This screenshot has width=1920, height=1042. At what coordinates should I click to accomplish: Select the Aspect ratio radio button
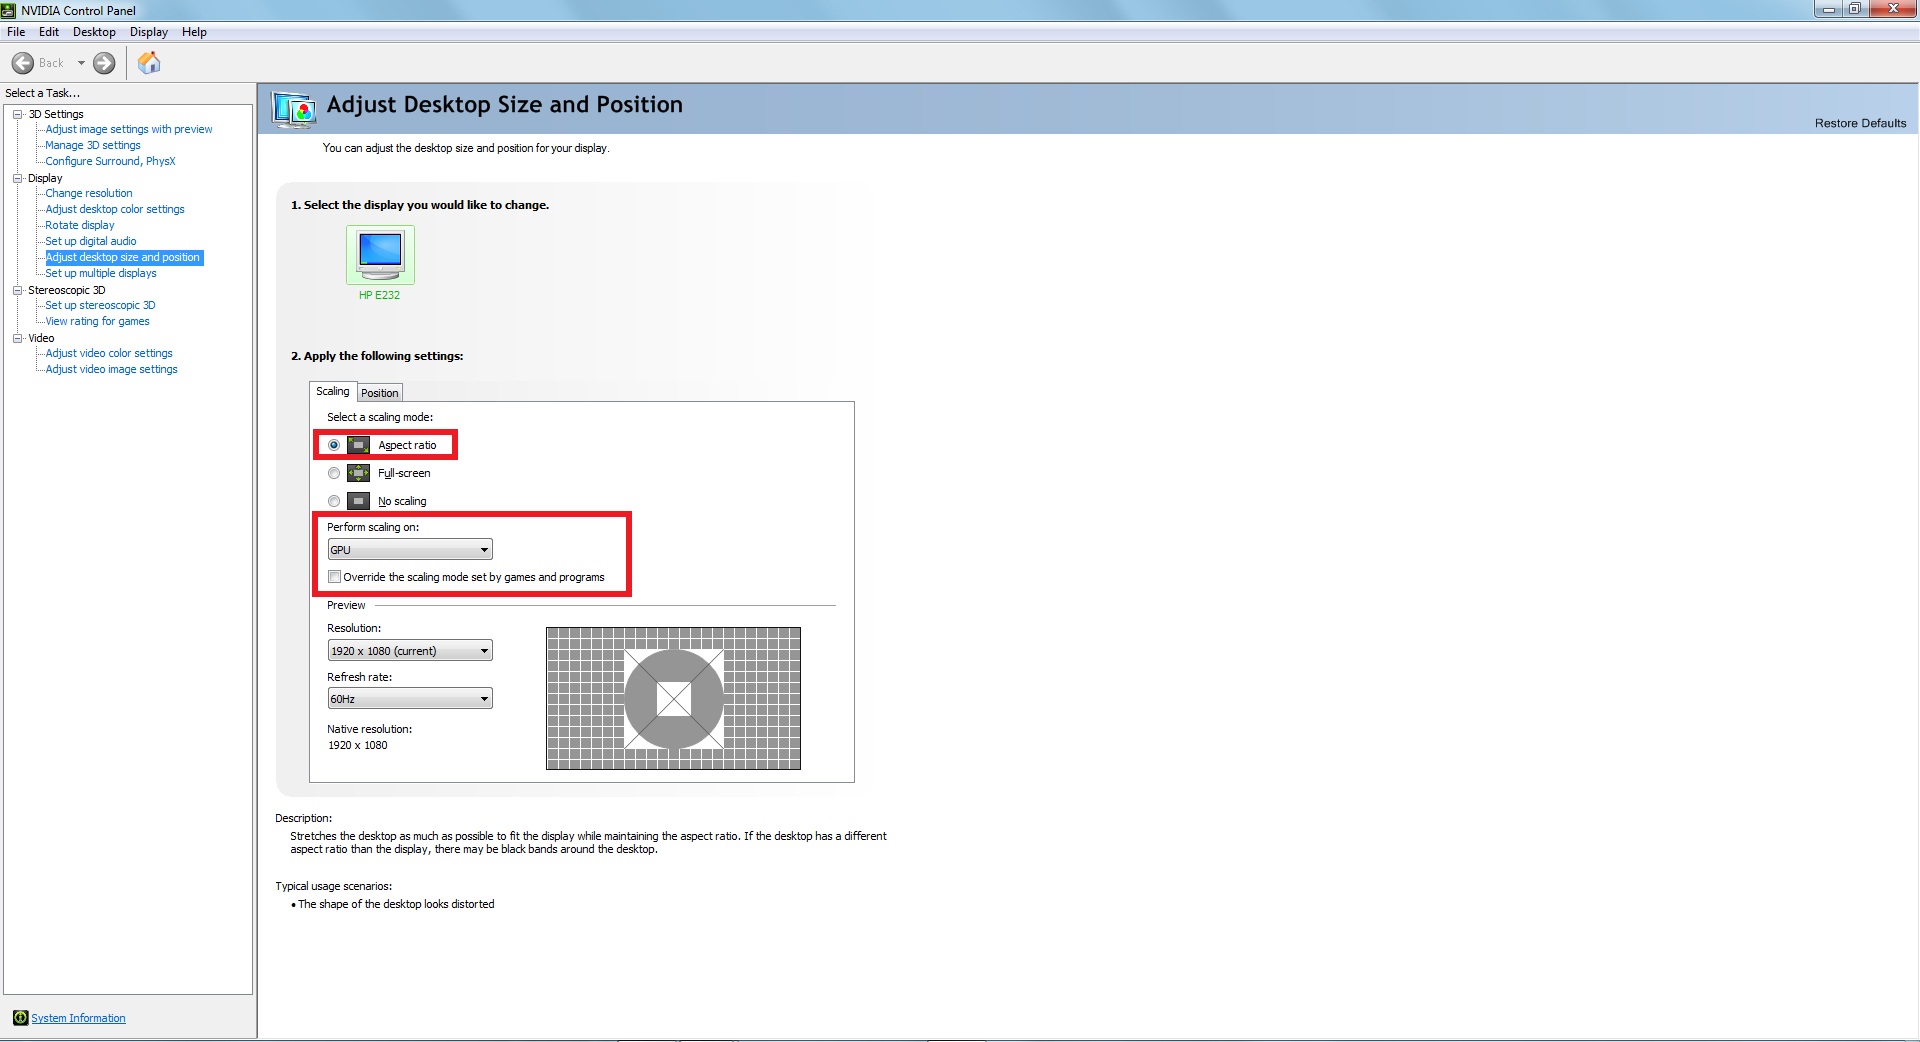pyautogui.click(x=334, y=445)
